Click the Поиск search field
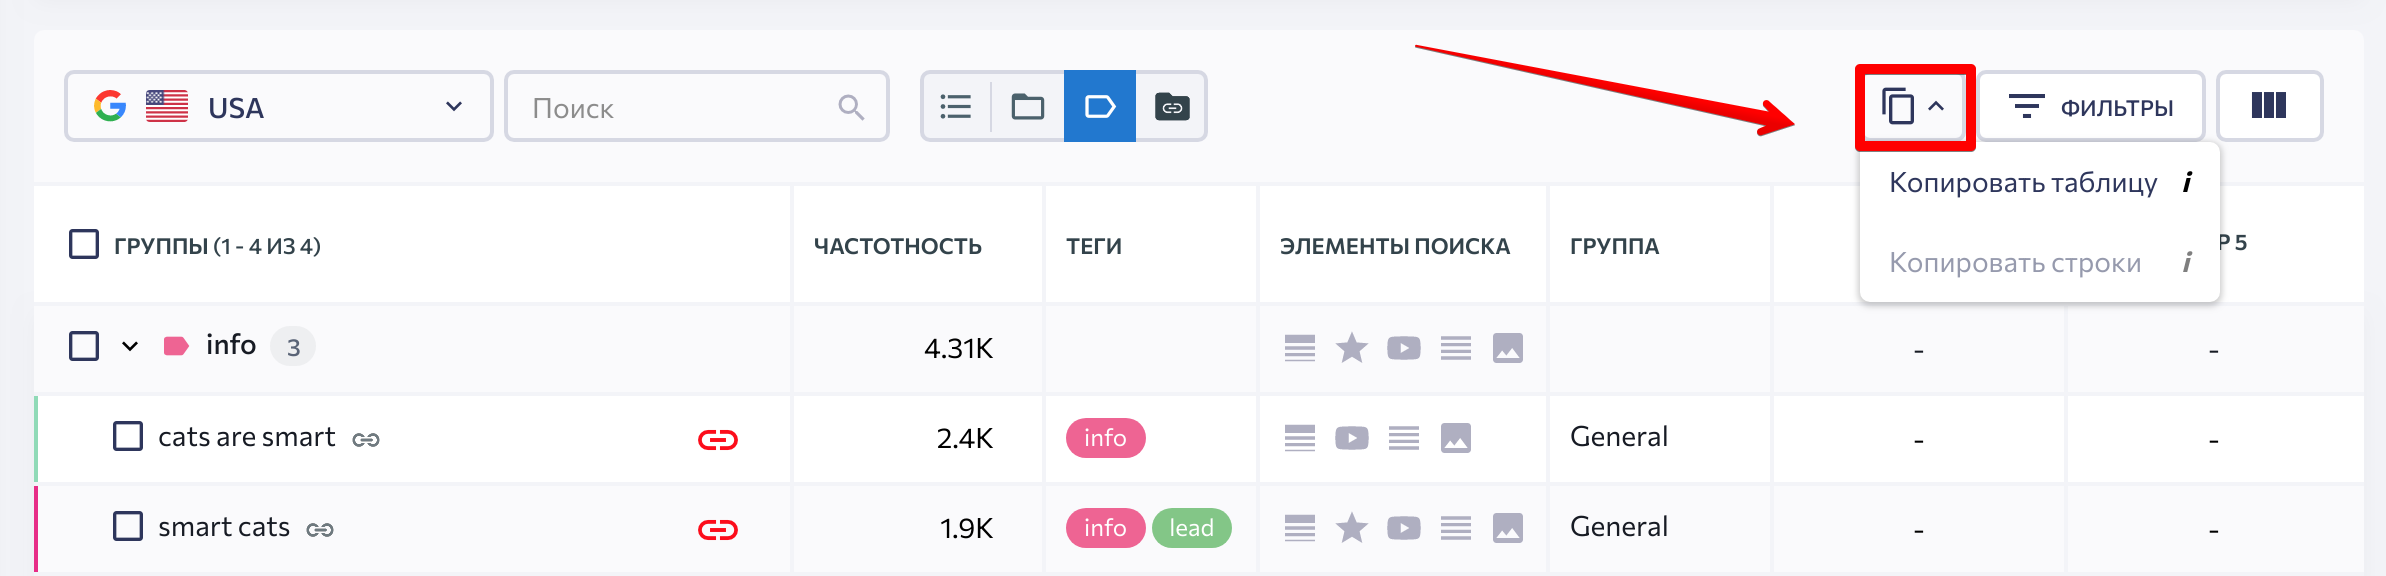The image size is (2386, 576). click(697, 106)
